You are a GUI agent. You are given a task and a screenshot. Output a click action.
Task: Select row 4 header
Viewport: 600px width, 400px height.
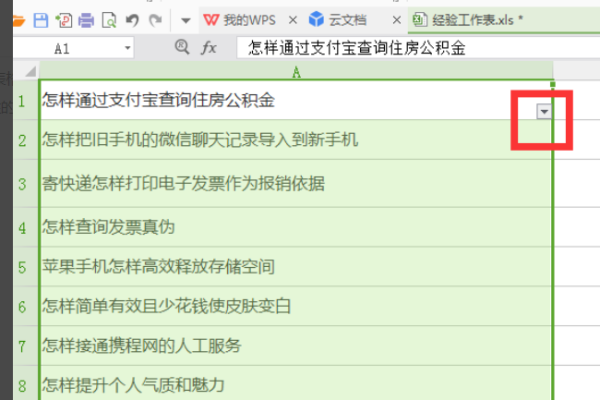click(26, 227)
